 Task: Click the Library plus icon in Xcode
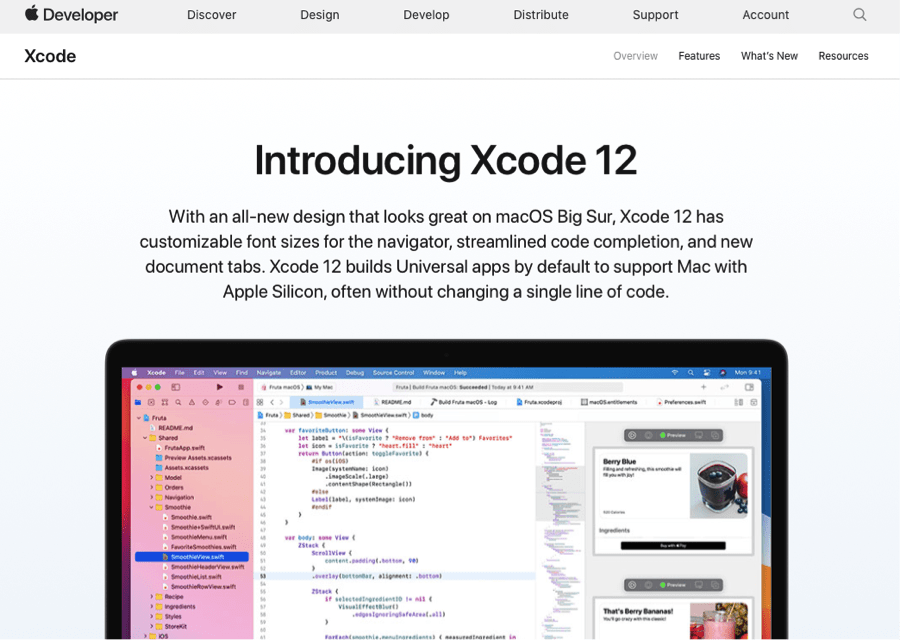(704, 387)
